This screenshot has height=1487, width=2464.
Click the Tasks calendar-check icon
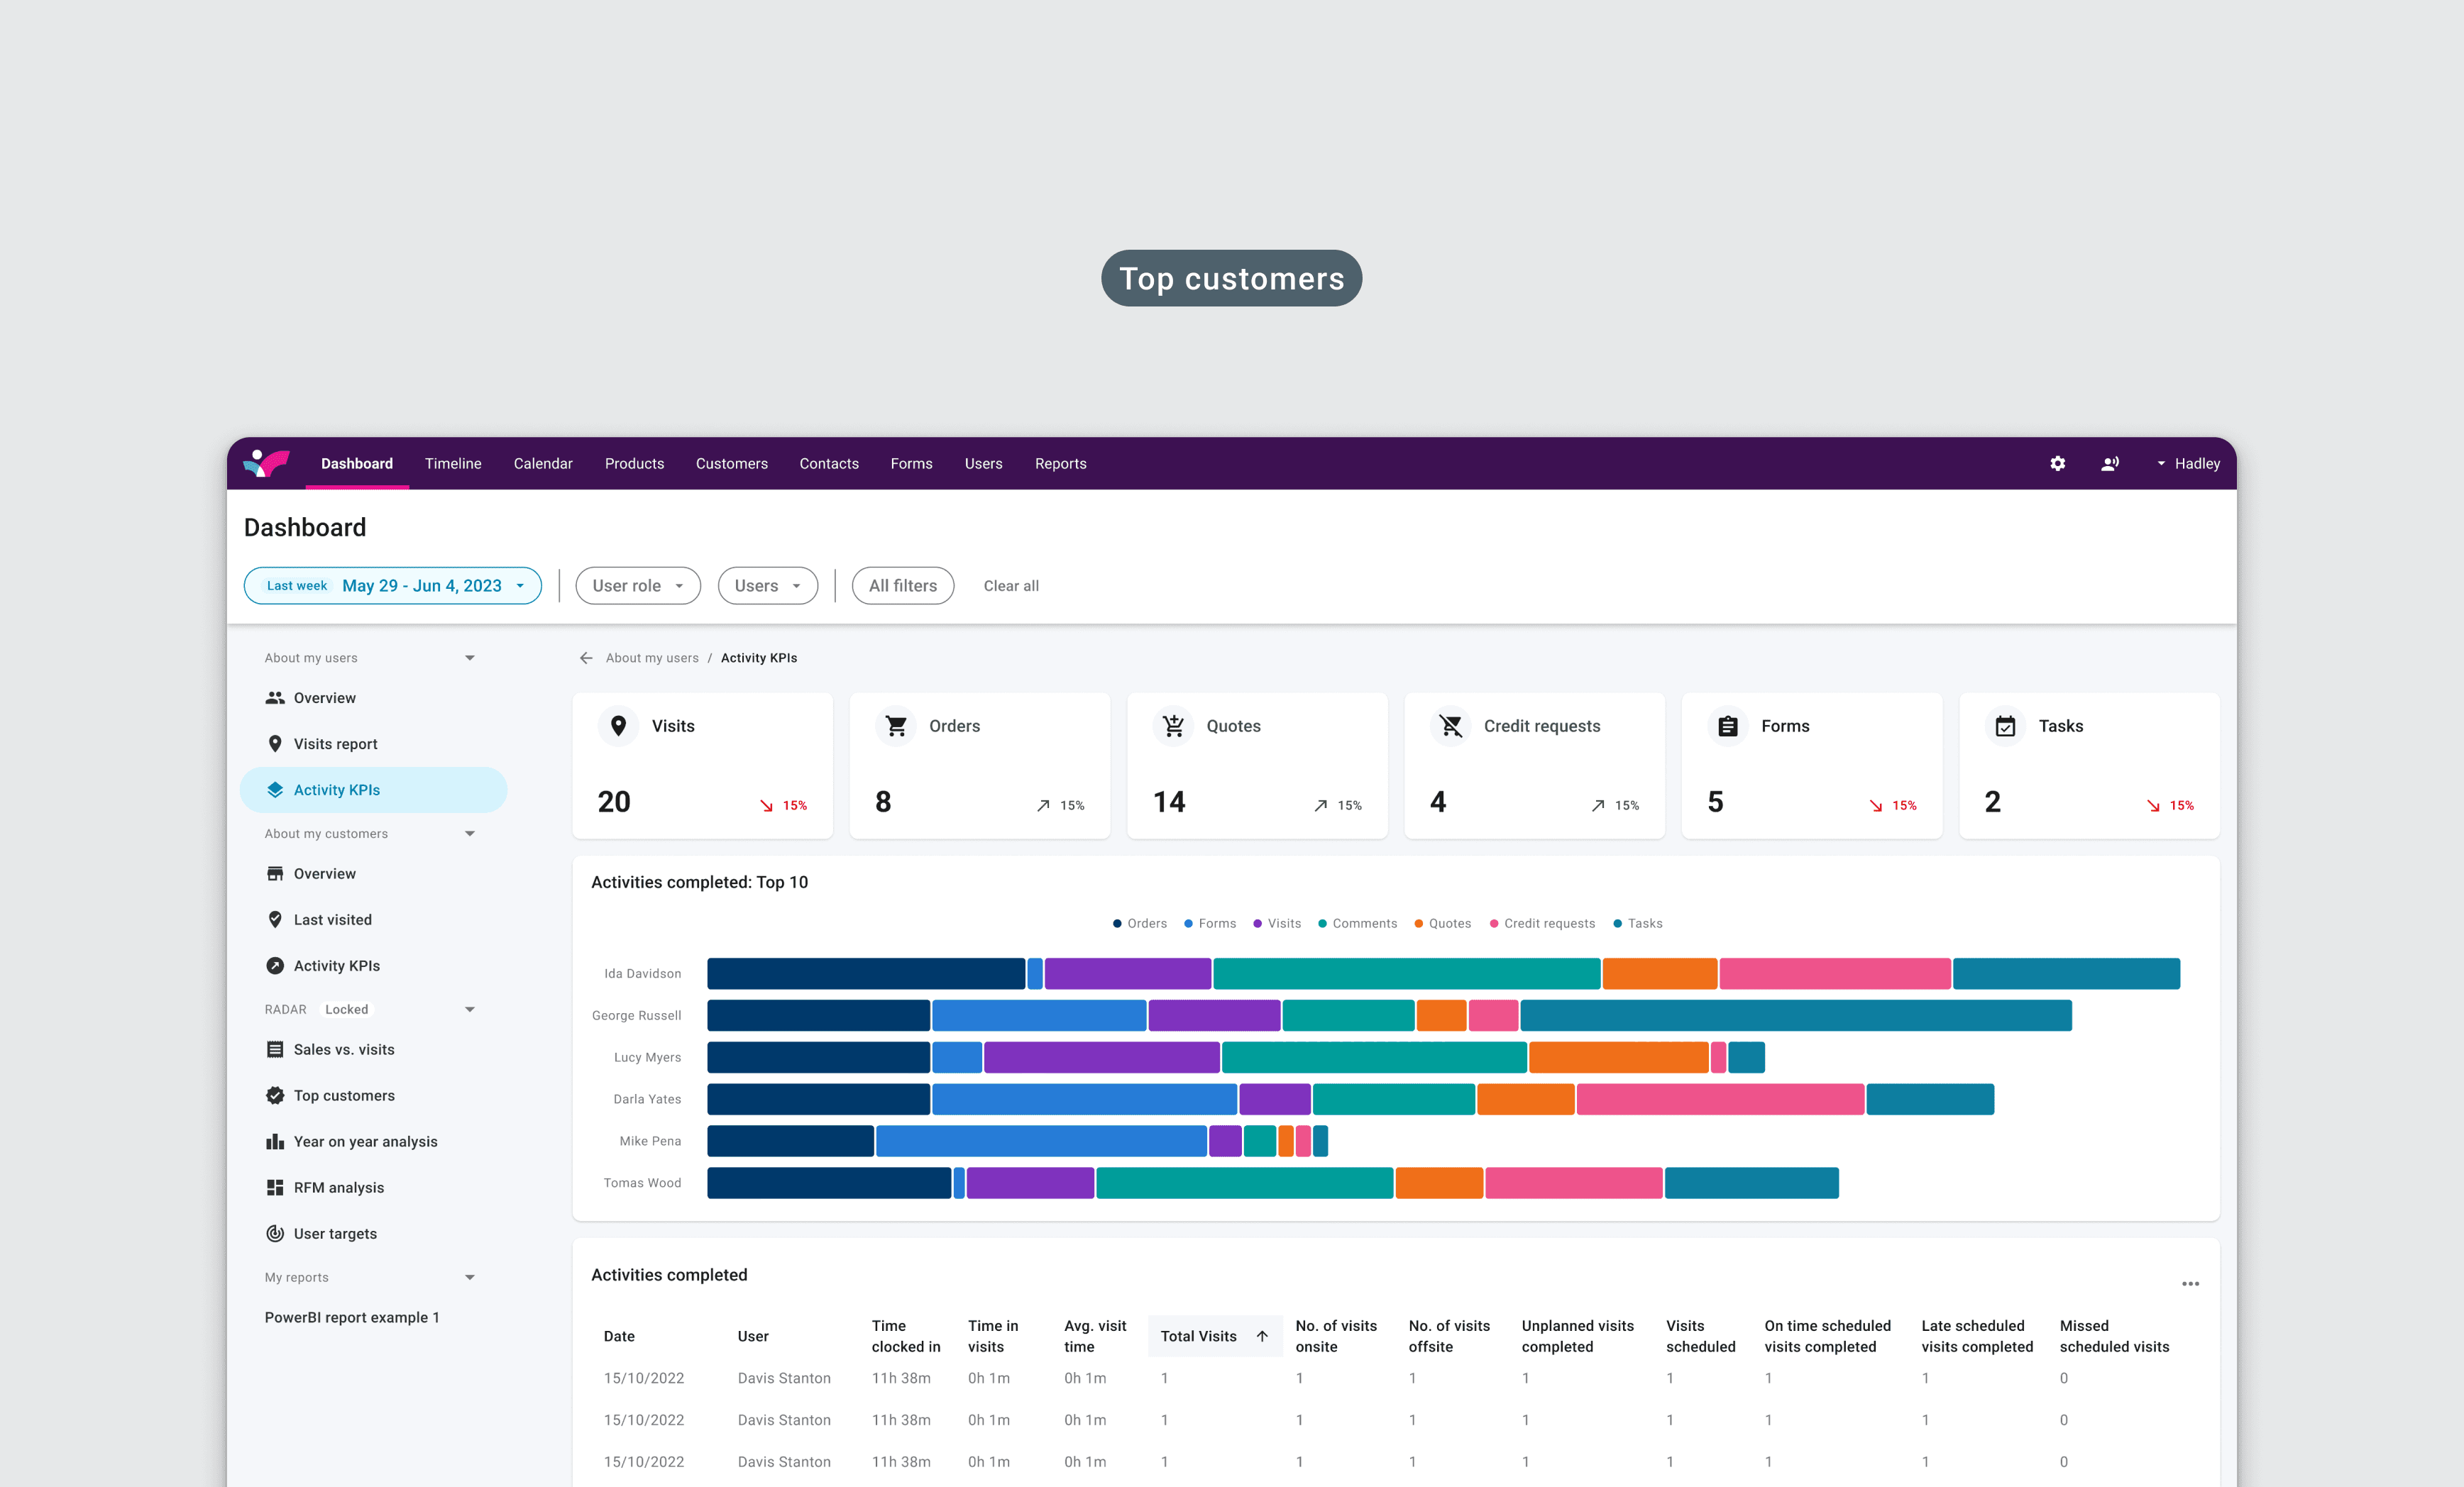(x=2005, y=725)
